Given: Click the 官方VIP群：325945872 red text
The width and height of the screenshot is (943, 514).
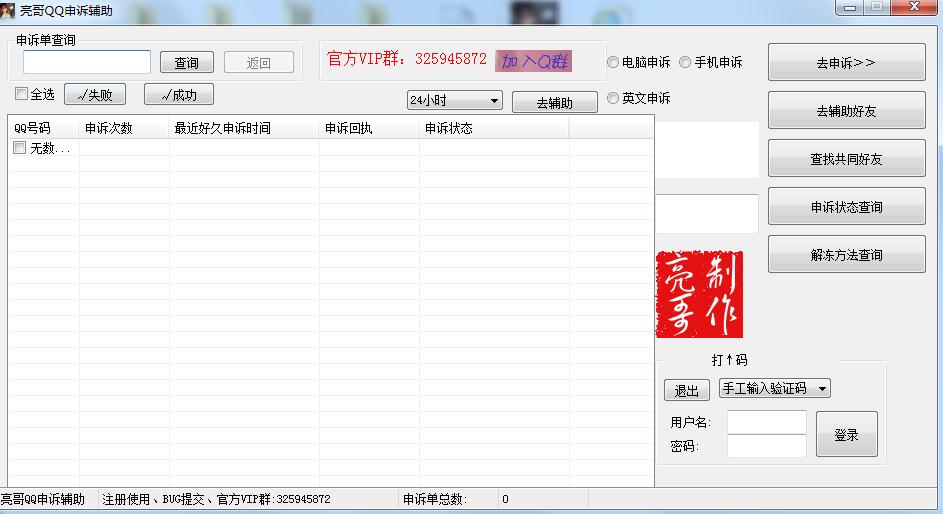Looking at the screenshot, I should (x=407, y=59).
